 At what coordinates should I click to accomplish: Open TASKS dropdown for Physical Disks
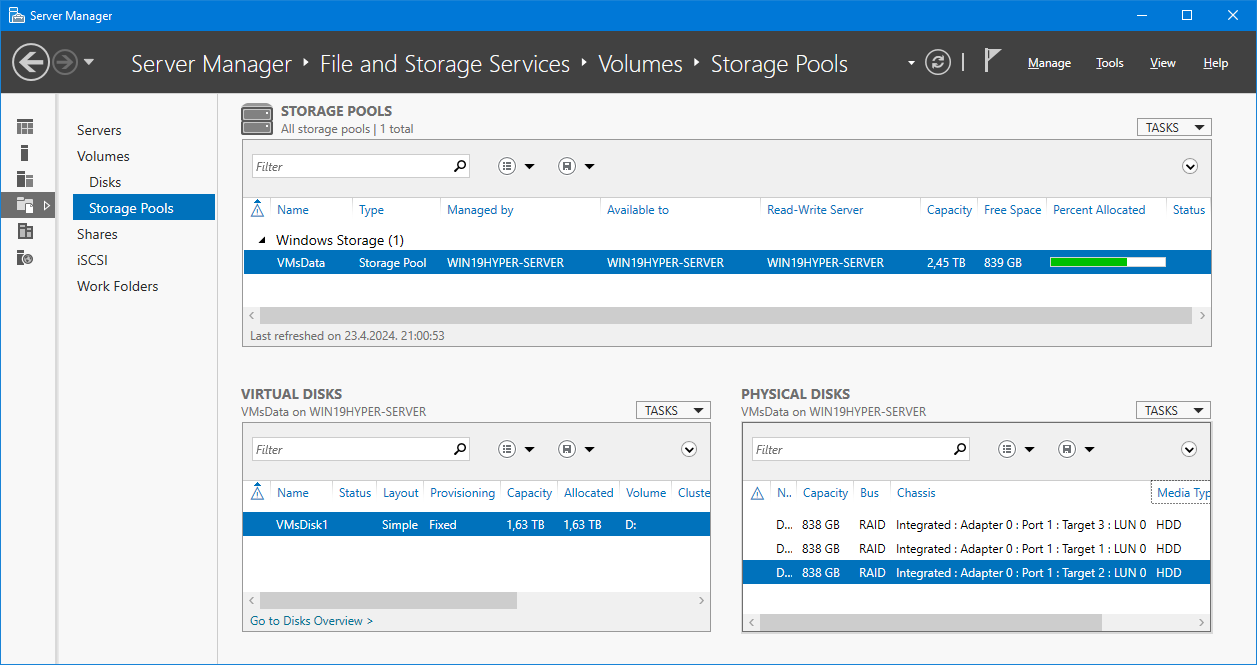1173,410
